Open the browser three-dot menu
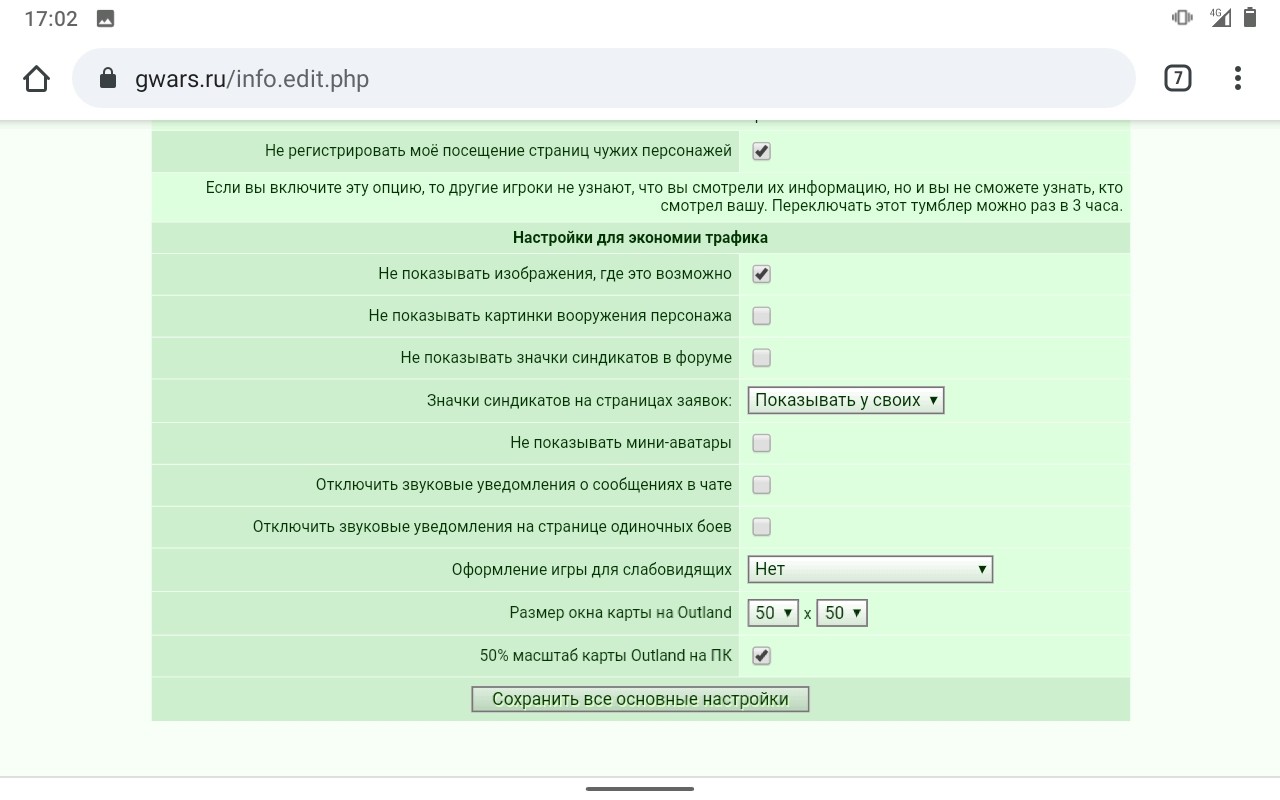Image resolution: width=1280 pixels, height=800 pixels. (1238, 78)
